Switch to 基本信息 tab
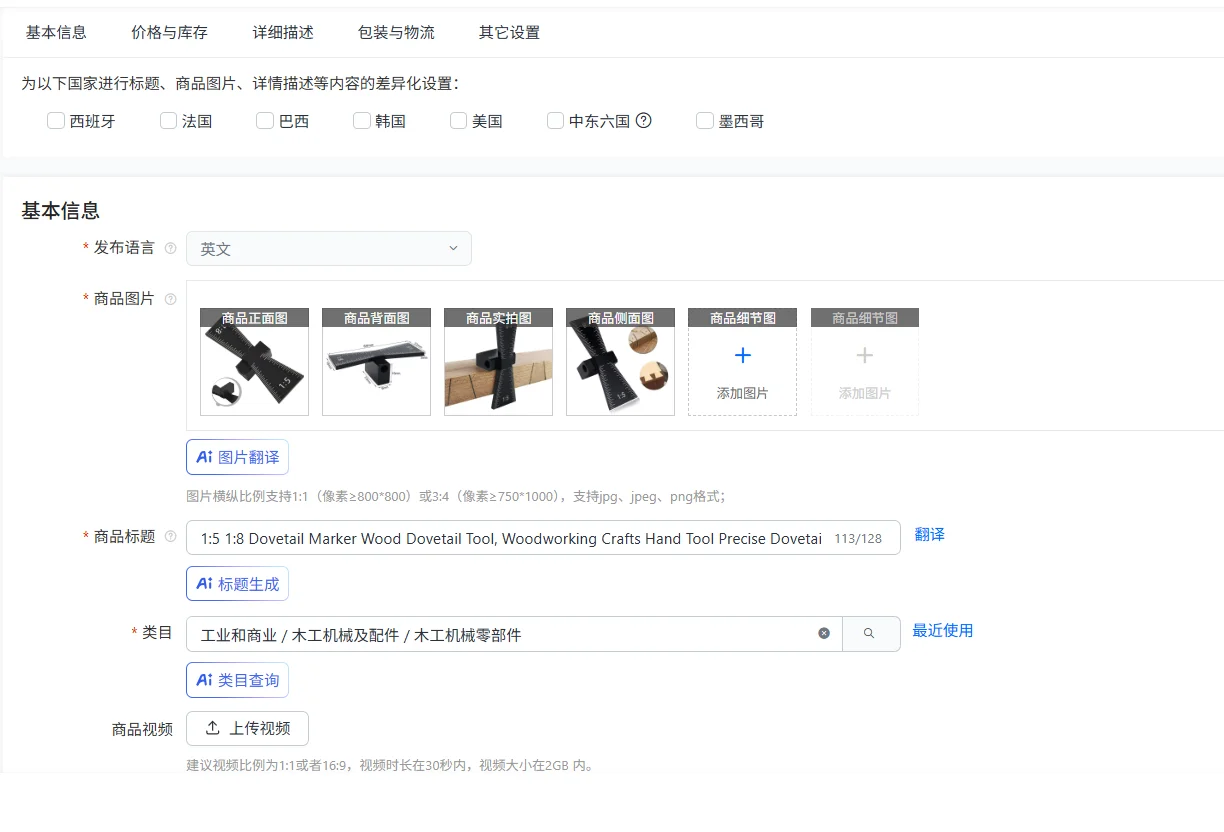The height and width of the screenshot is (832, 1224). tap(56, 32)
